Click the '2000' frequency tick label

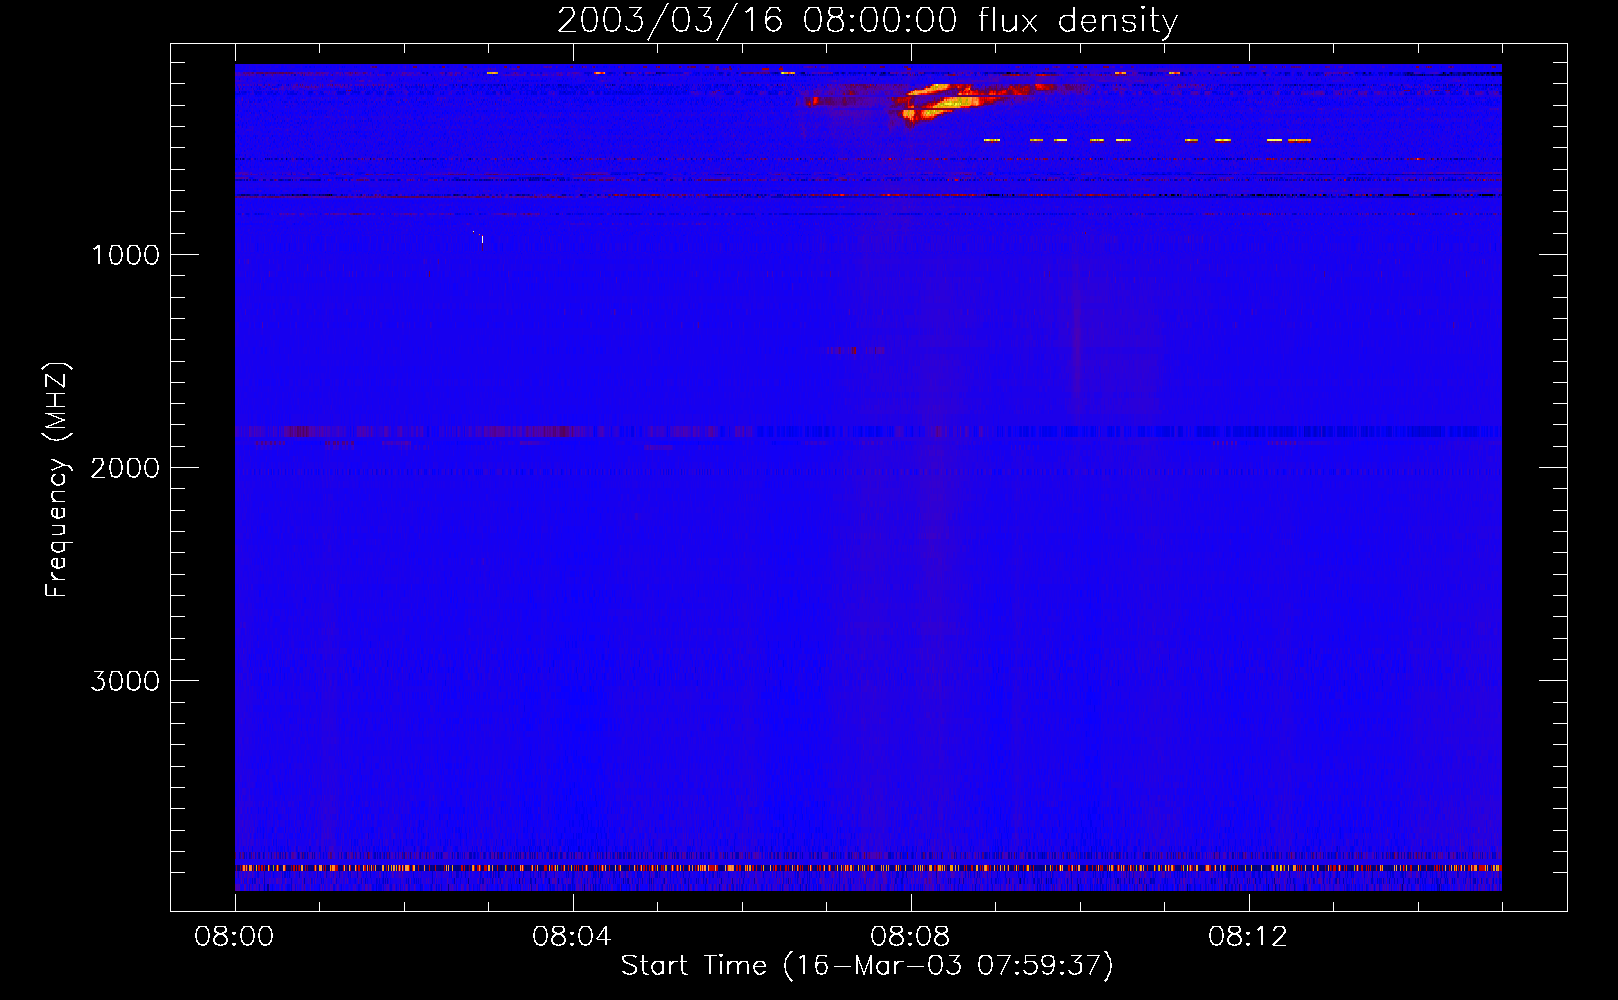pyautogui.click(x=125, y=468)
